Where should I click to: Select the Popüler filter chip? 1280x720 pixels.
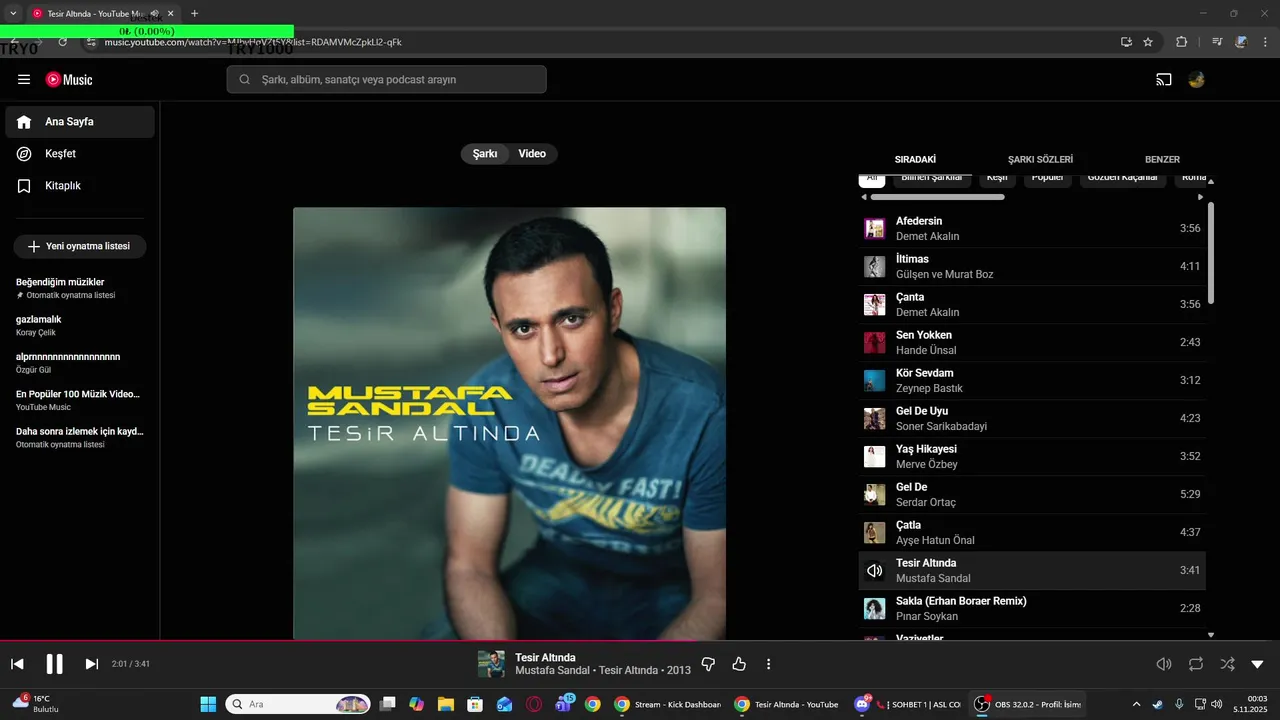tap(1048, 179)
